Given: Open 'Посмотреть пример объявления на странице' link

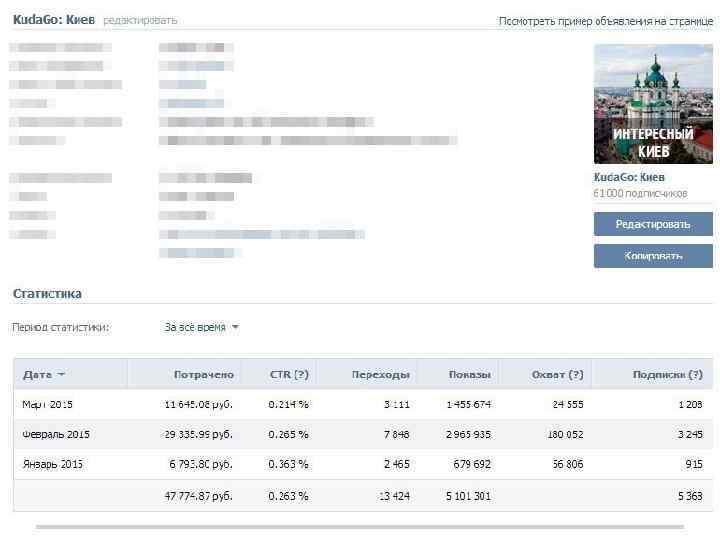Looking at the screenshot, I should pos(606,21).
